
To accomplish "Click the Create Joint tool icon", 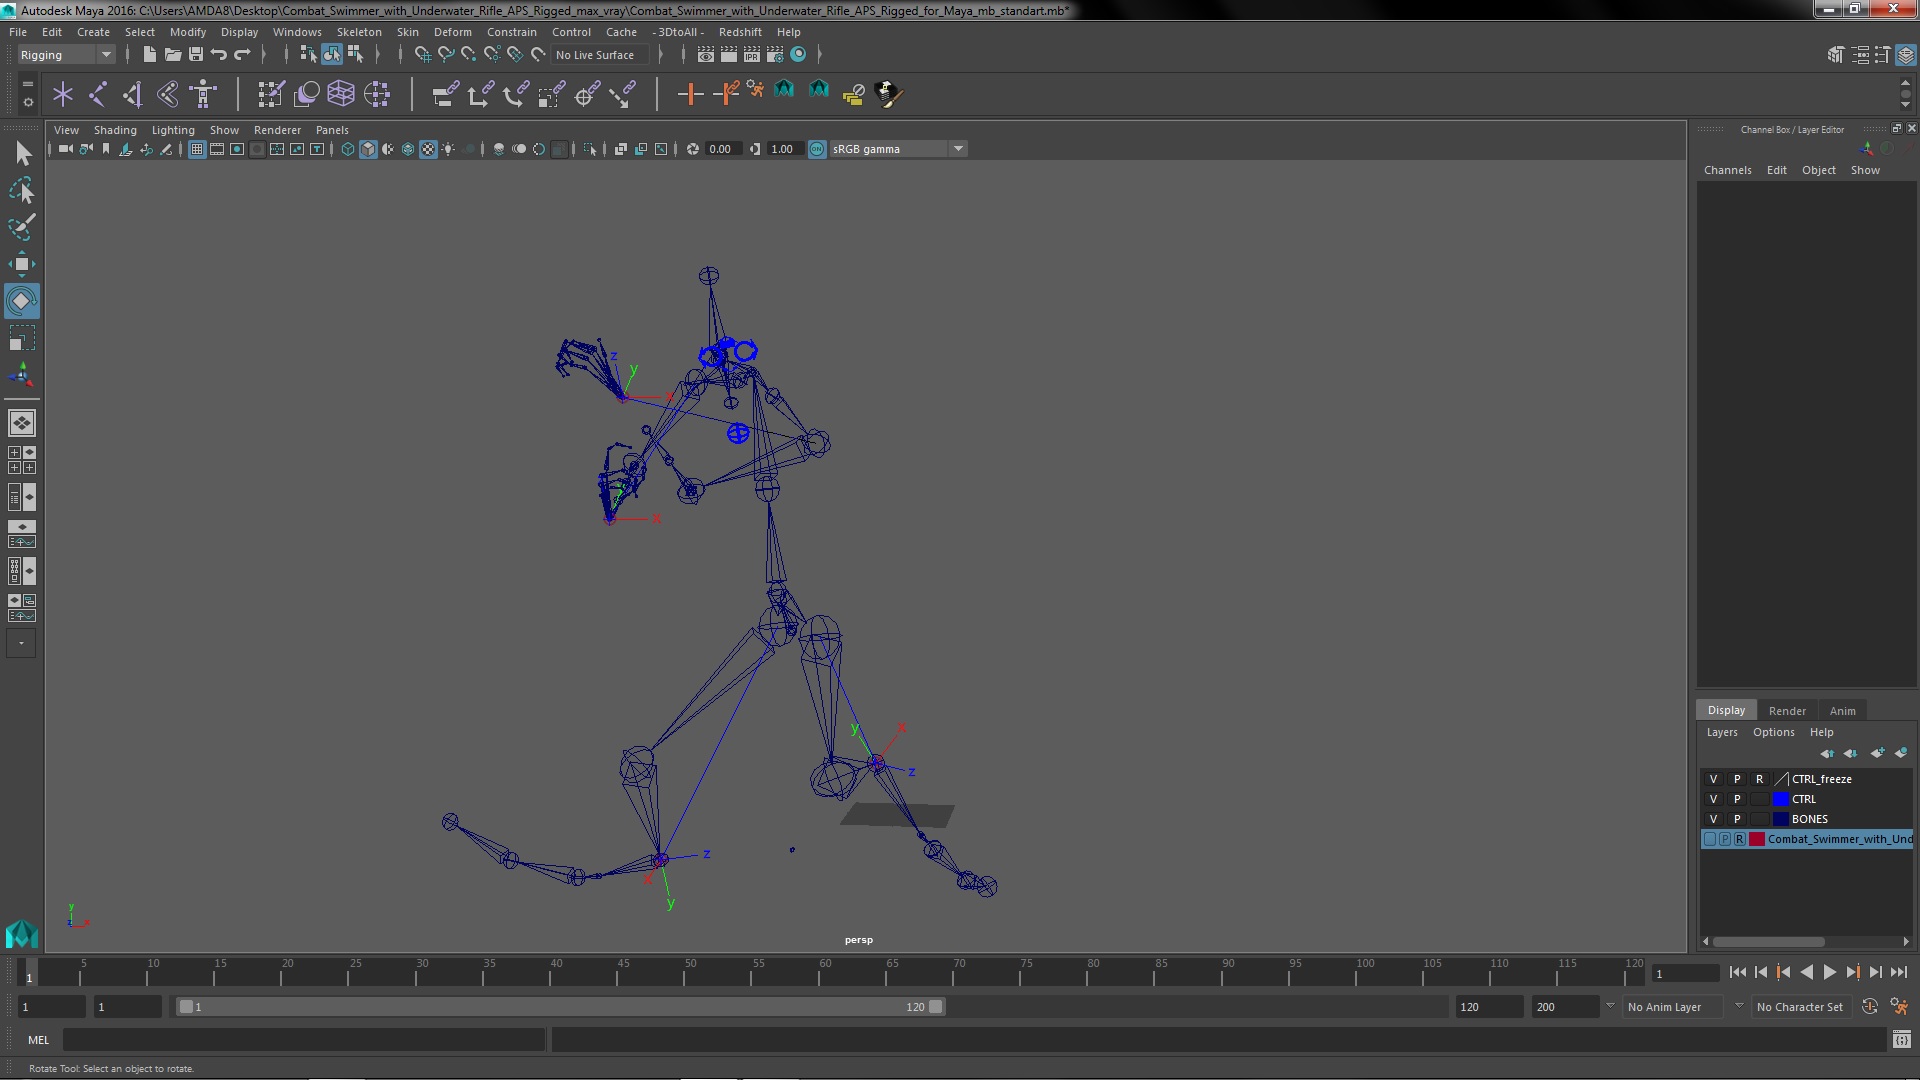I will tap(98, 94).
